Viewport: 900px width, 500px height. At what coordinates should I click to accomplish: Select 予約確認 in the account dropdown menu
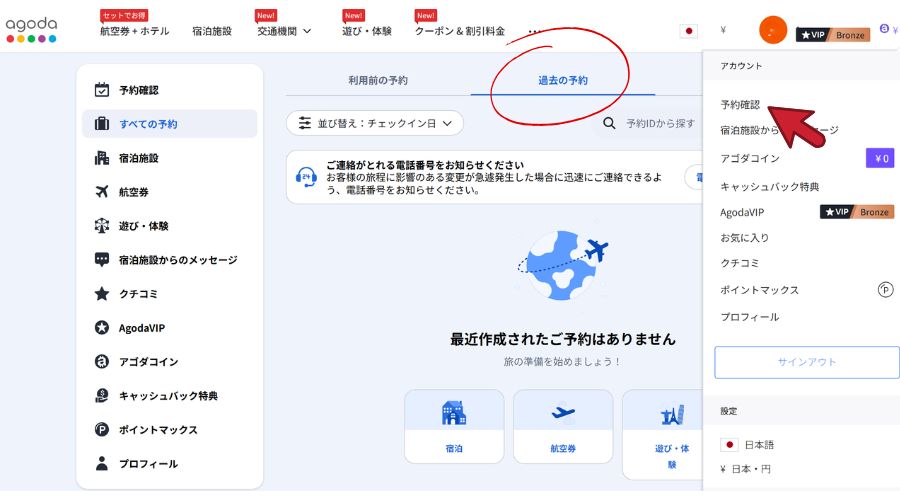pyautogui.click(x=740, y=104)
